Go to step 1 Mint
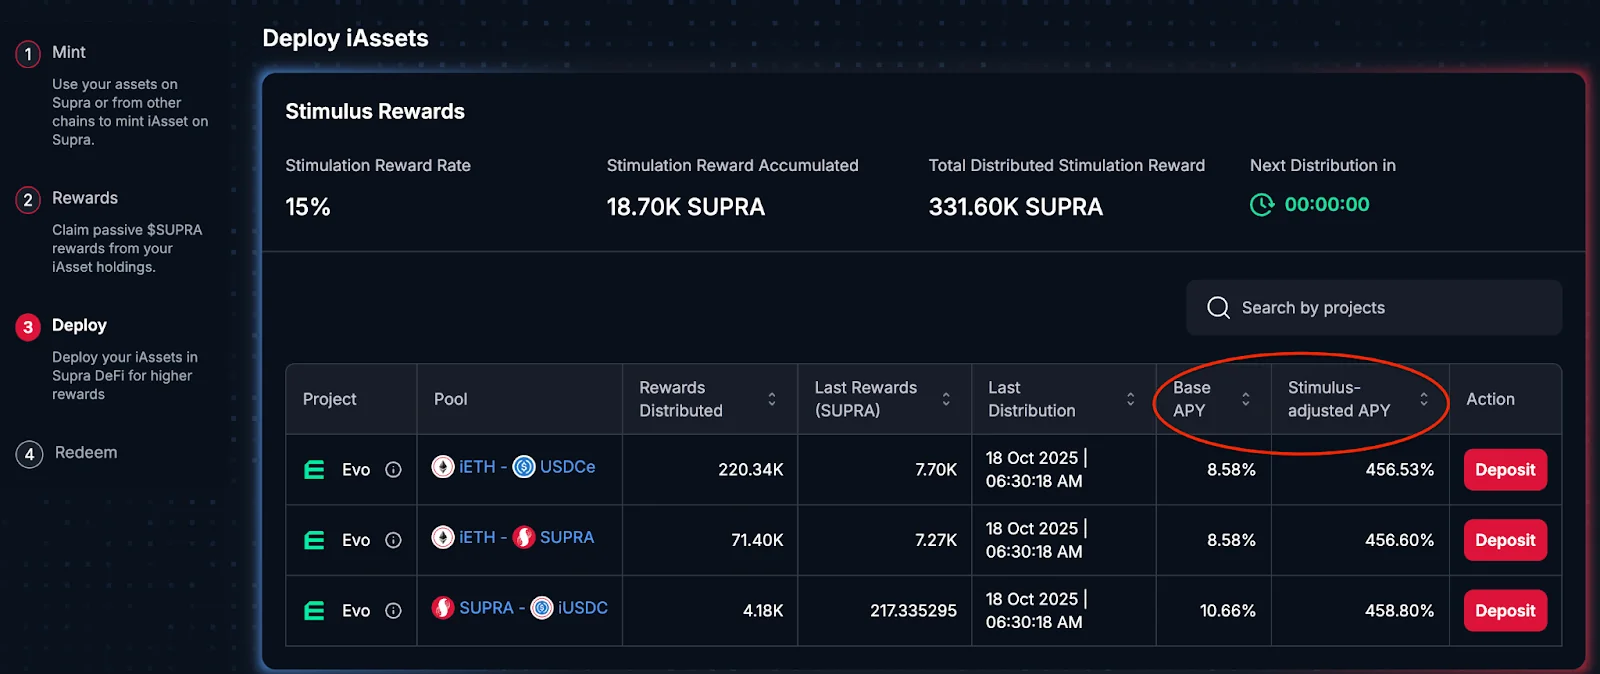1600x674 pixels. pos(68,52)
